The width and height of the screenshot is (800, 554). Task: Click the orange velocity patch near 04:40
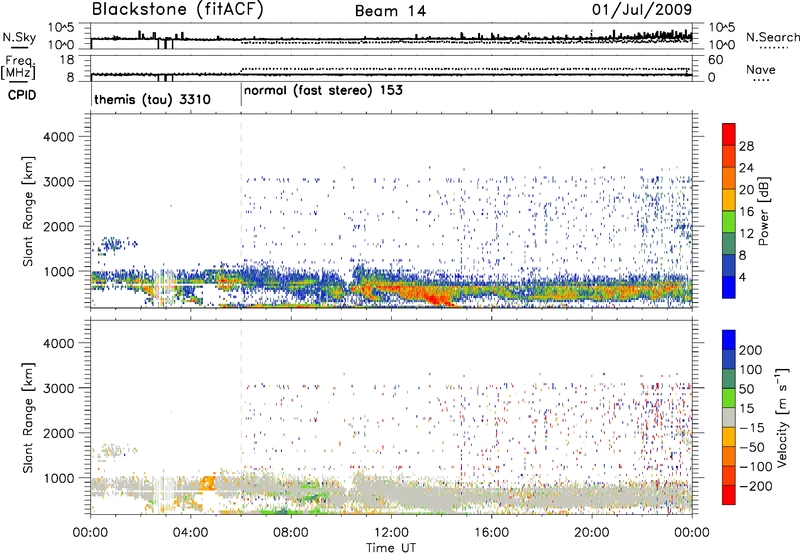208,483
